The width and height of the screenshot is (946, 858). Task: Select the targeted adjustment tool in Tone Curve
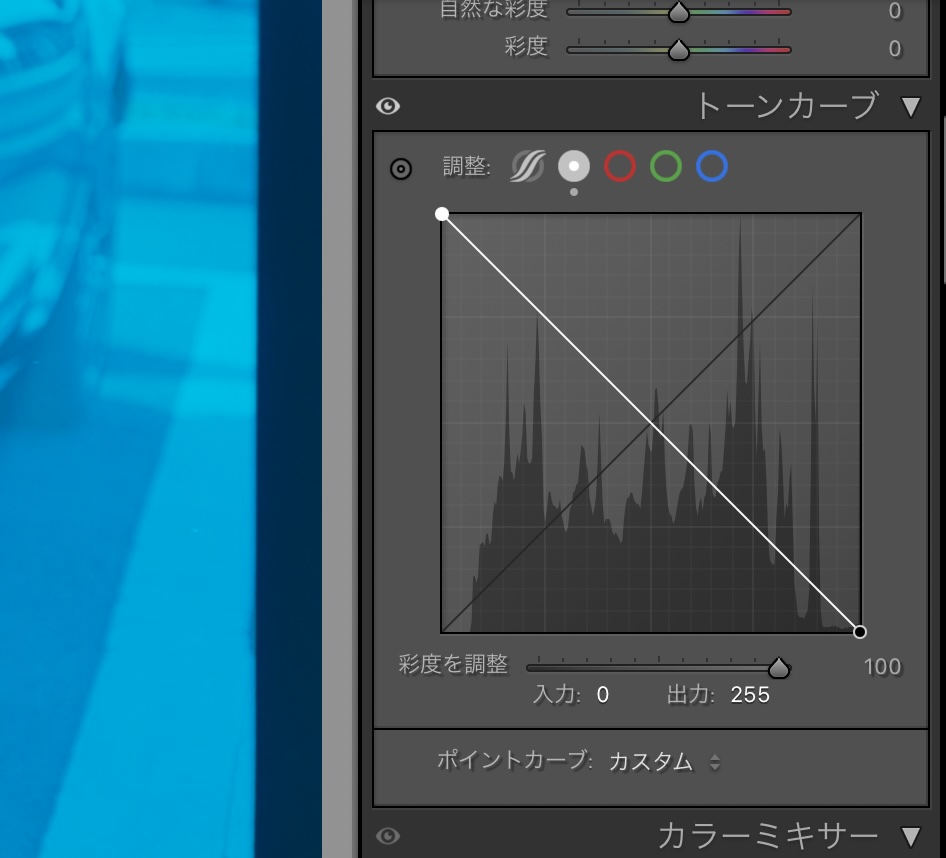401,169
